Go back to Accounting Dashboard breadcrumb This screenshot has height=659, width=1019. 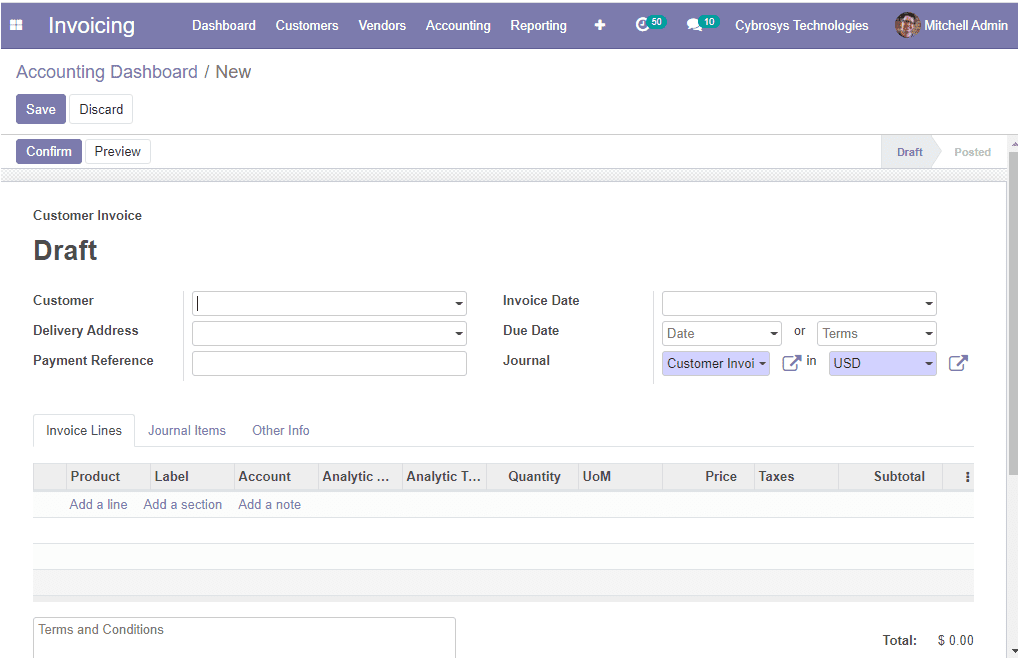[x=107, y=71]
